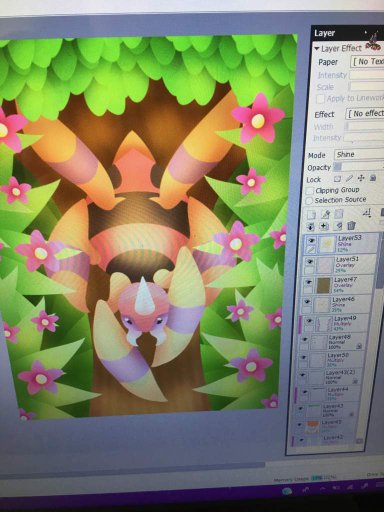Toggle visibility of Layer47
The height and width of the screenshot is (512, 384).
pyautogui.click(x=308, y=282)
